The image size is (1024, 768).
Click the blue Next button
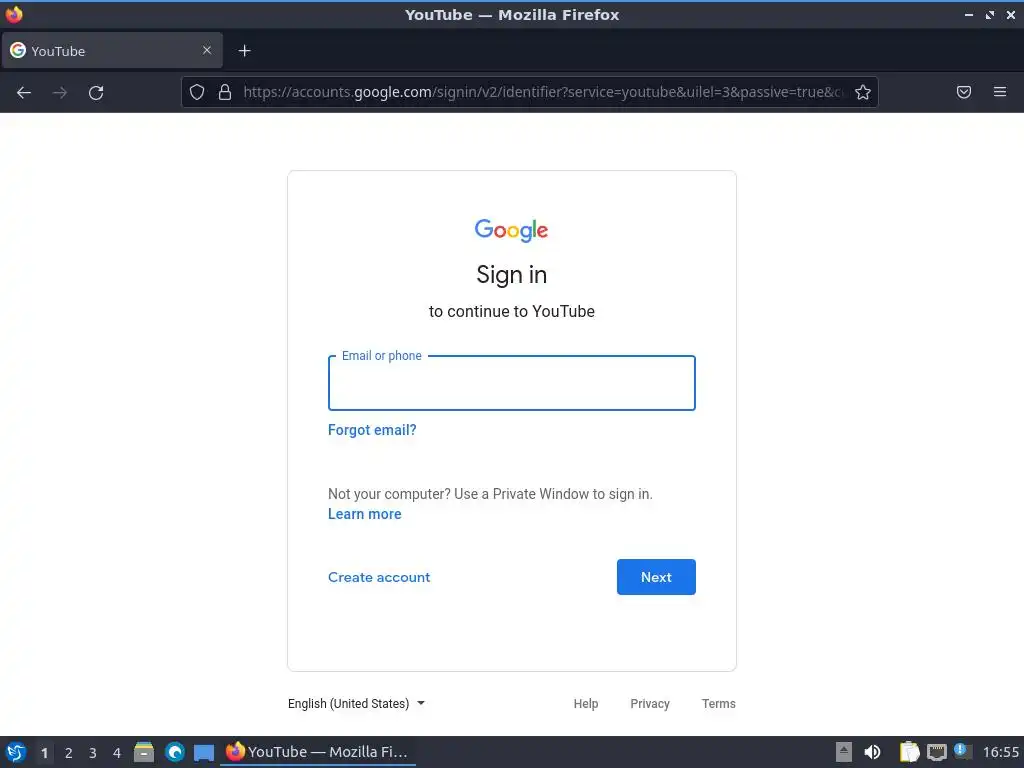[656, 577]
